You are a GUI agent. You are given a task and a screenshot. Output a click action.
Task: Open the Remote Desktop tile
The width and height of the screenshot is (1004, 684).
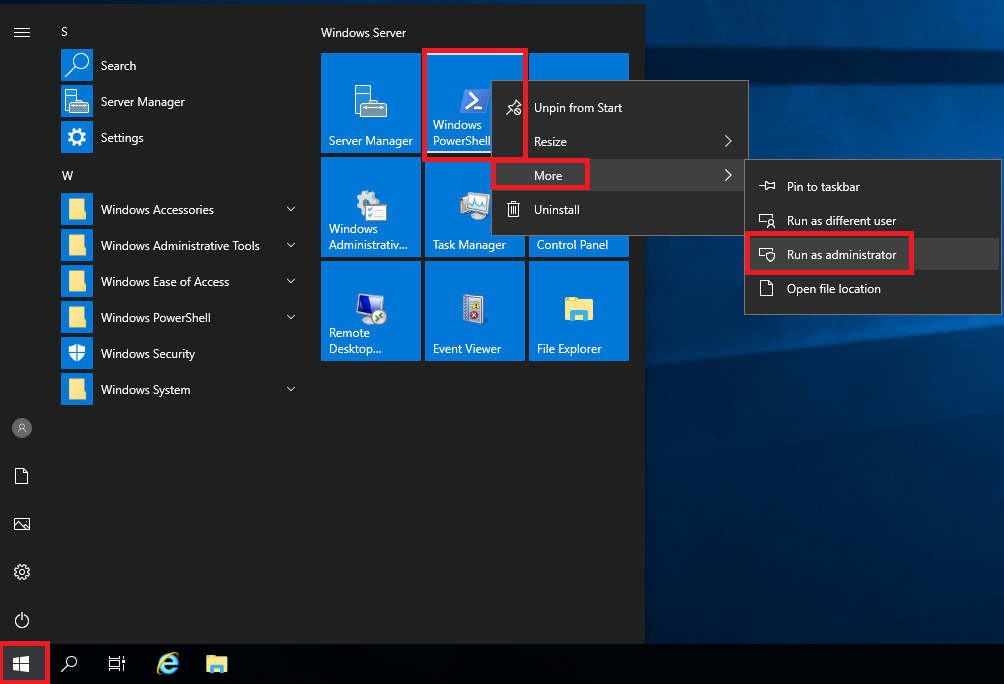(371, 311)
